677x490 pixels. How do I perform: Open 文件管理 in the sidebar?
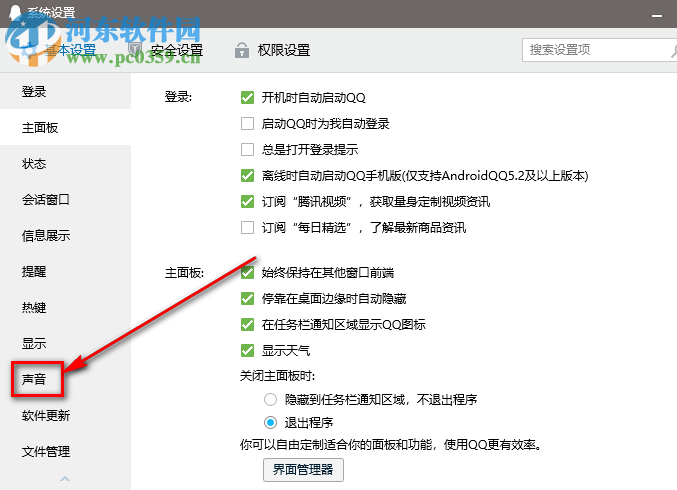[x=65, y=452]
